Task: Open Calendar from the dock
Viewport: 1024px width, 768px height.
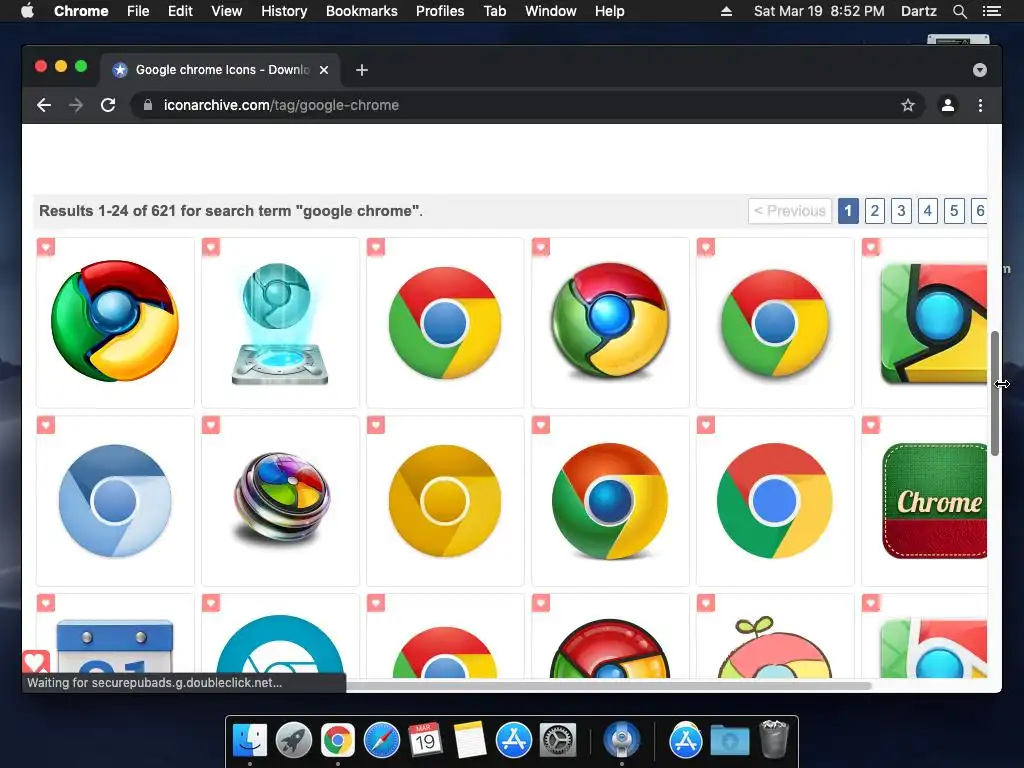Action: (425, 740)
